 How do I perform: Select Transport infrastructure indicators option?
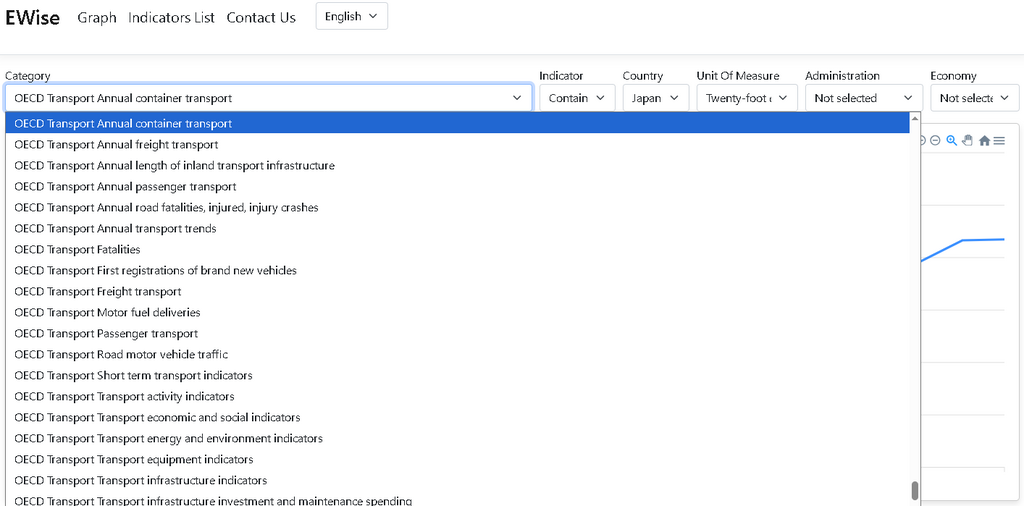457,480
